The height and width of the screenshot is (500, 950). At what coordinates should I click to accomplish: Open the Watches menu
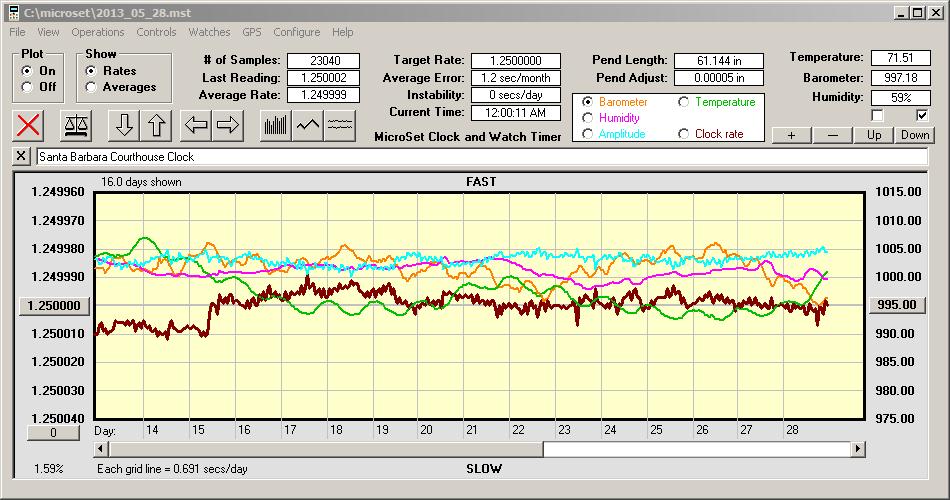pos(209,32)
